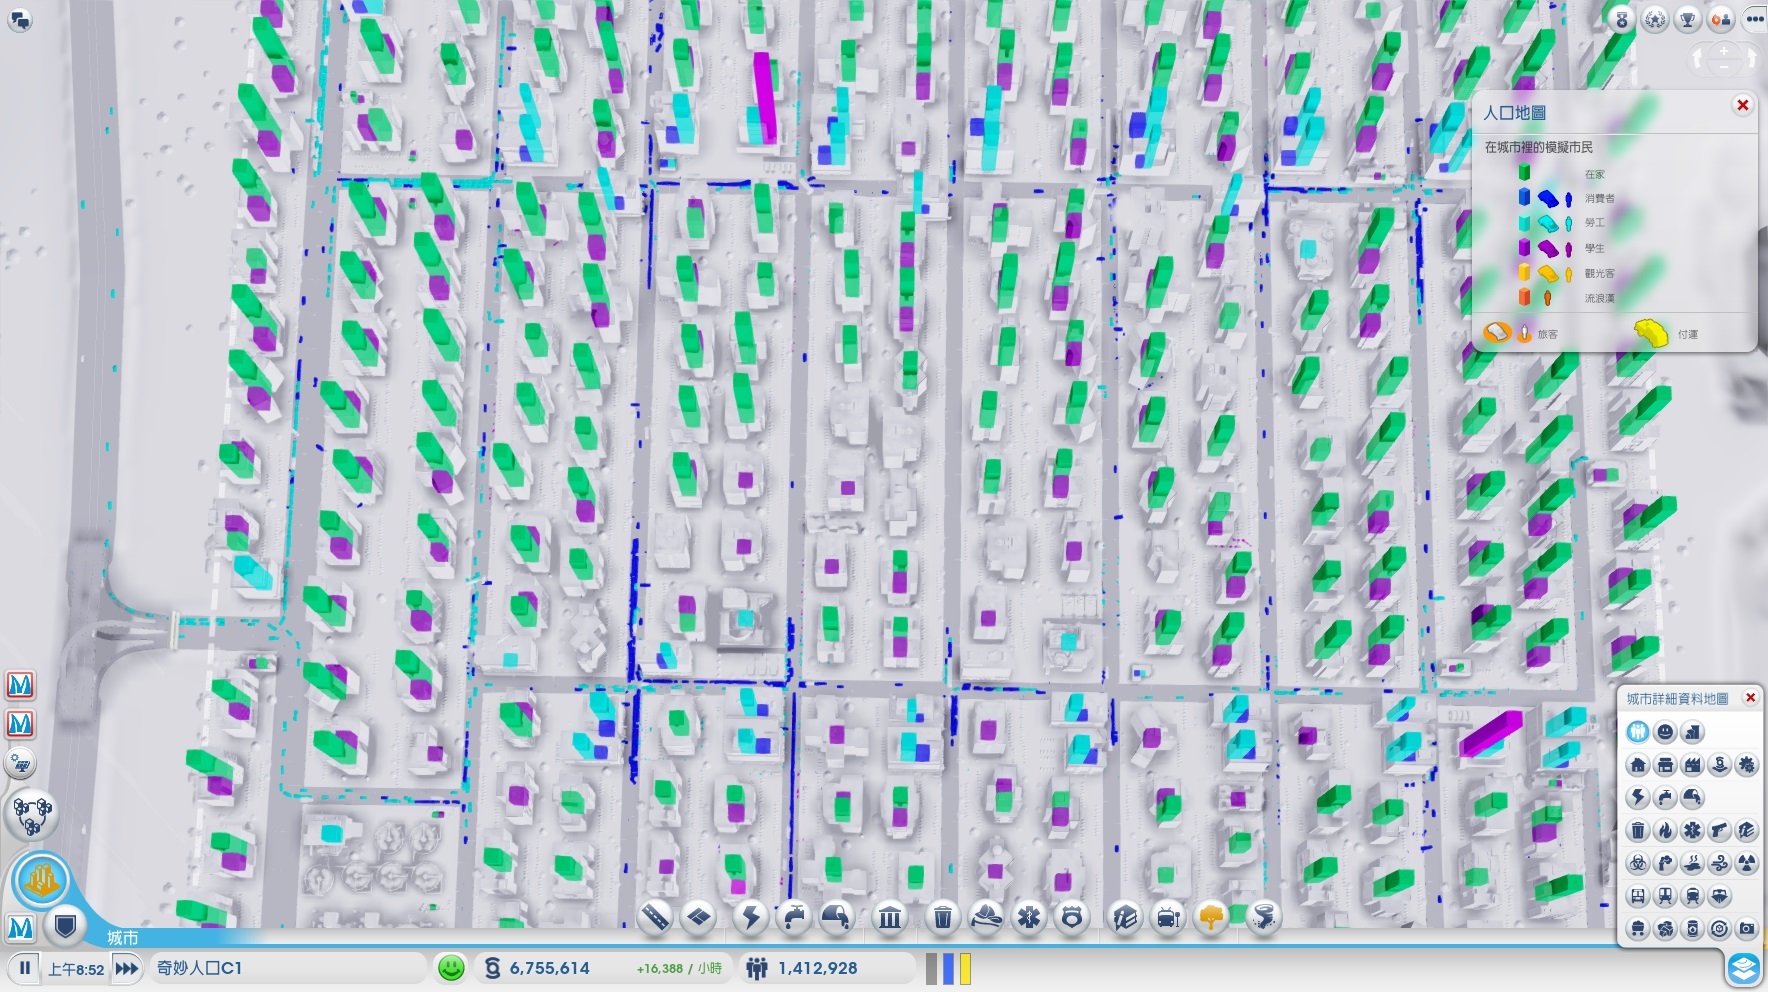Screen dimensions: 1768x992
Task: Select the Power data map
Action: pyautogui.click(x=1638, y=797)
